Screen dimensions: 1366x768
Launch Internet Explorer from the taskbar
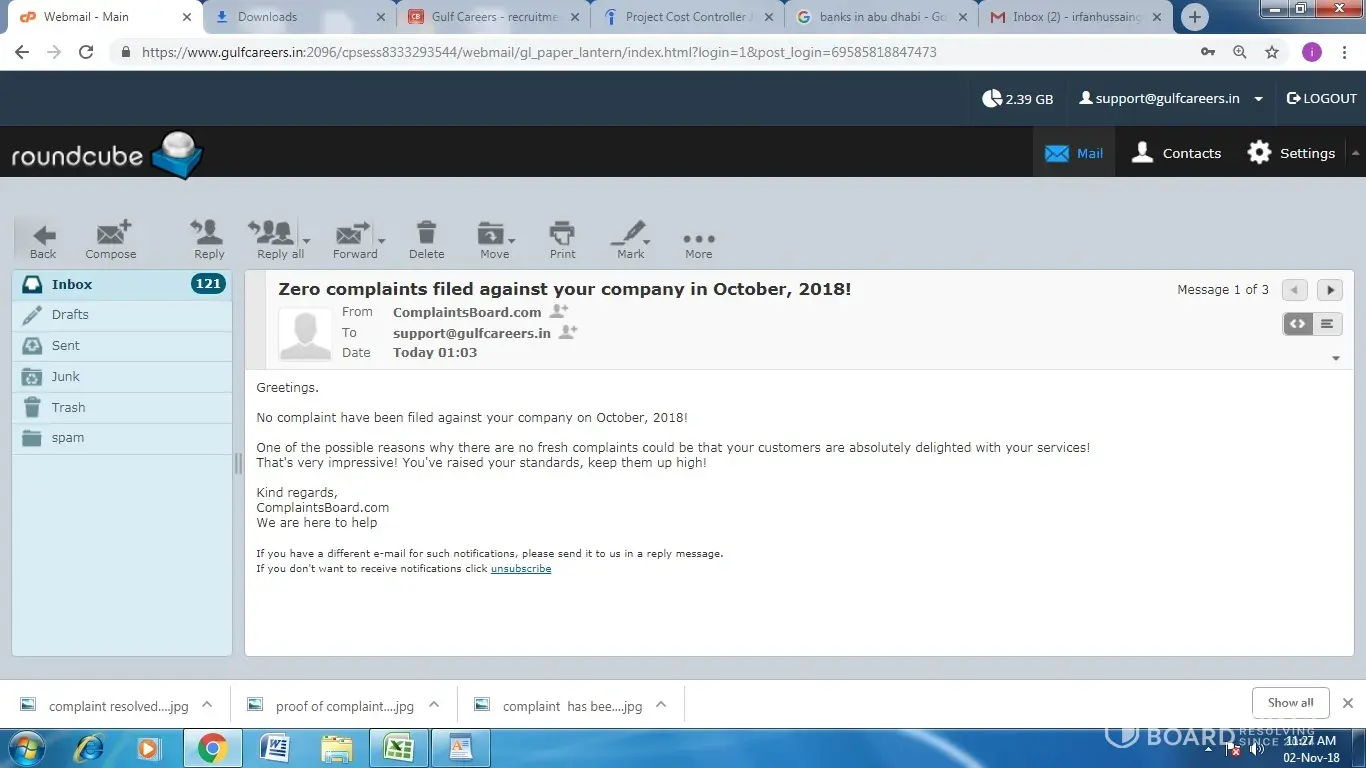tap(90, 748)
